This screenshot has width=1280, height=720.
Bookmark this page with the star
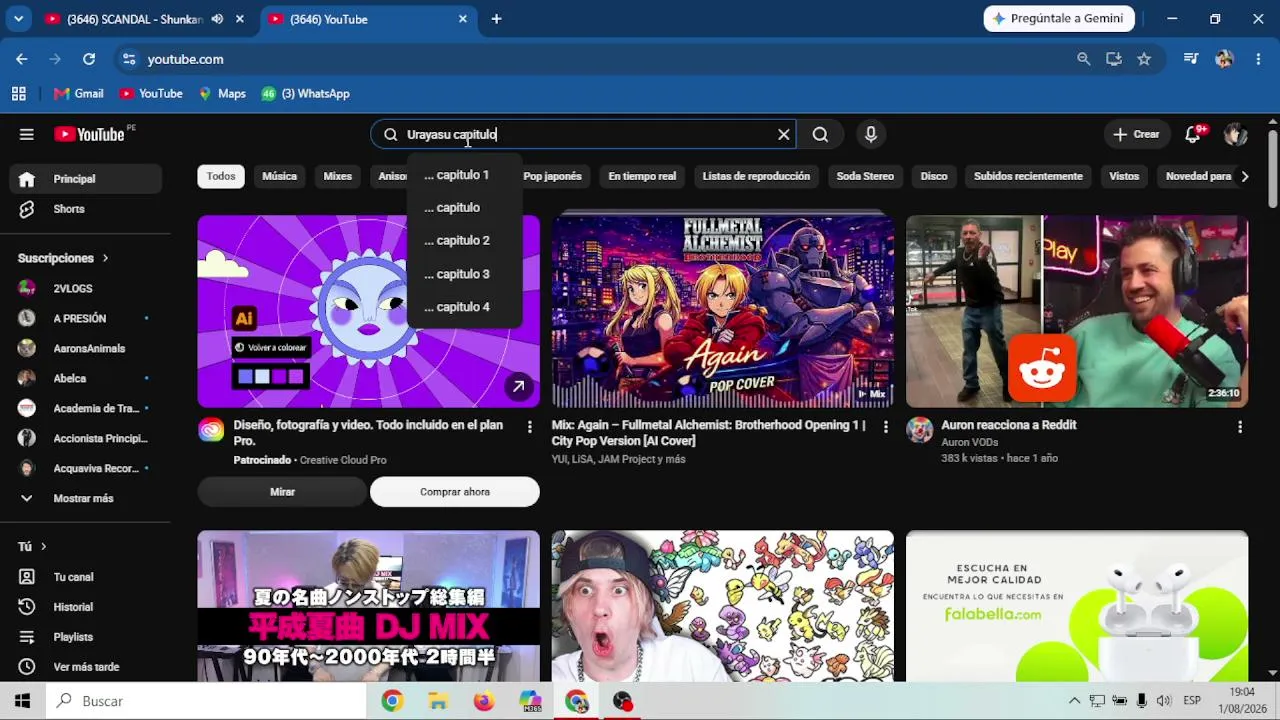pyautogui.click(x=1144, y=59)
